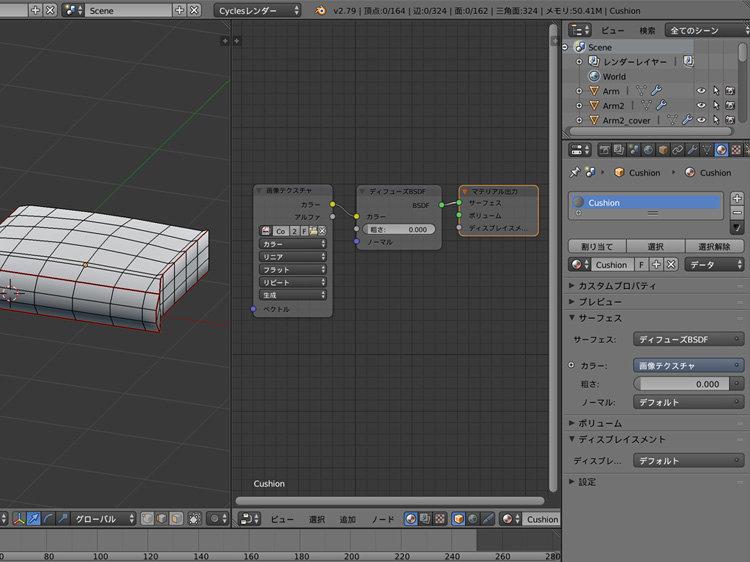Open the Modifiers wrench tab in properties
Screen dimensions: 750x562
(x=691, y=150)
